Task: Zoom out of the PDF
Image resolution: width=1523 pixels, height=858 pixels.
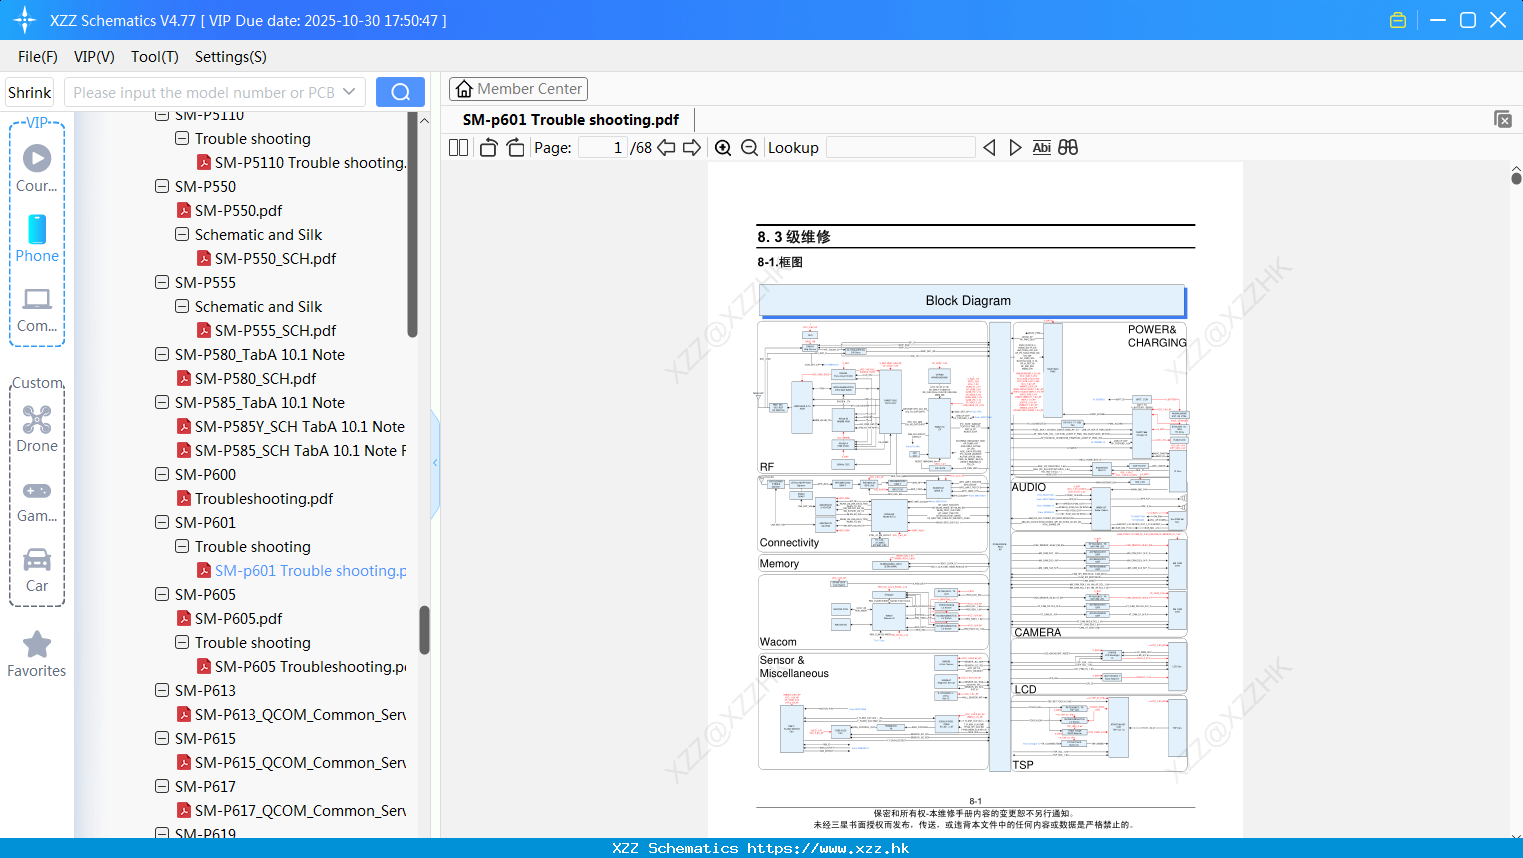Action: click(749, 147)
